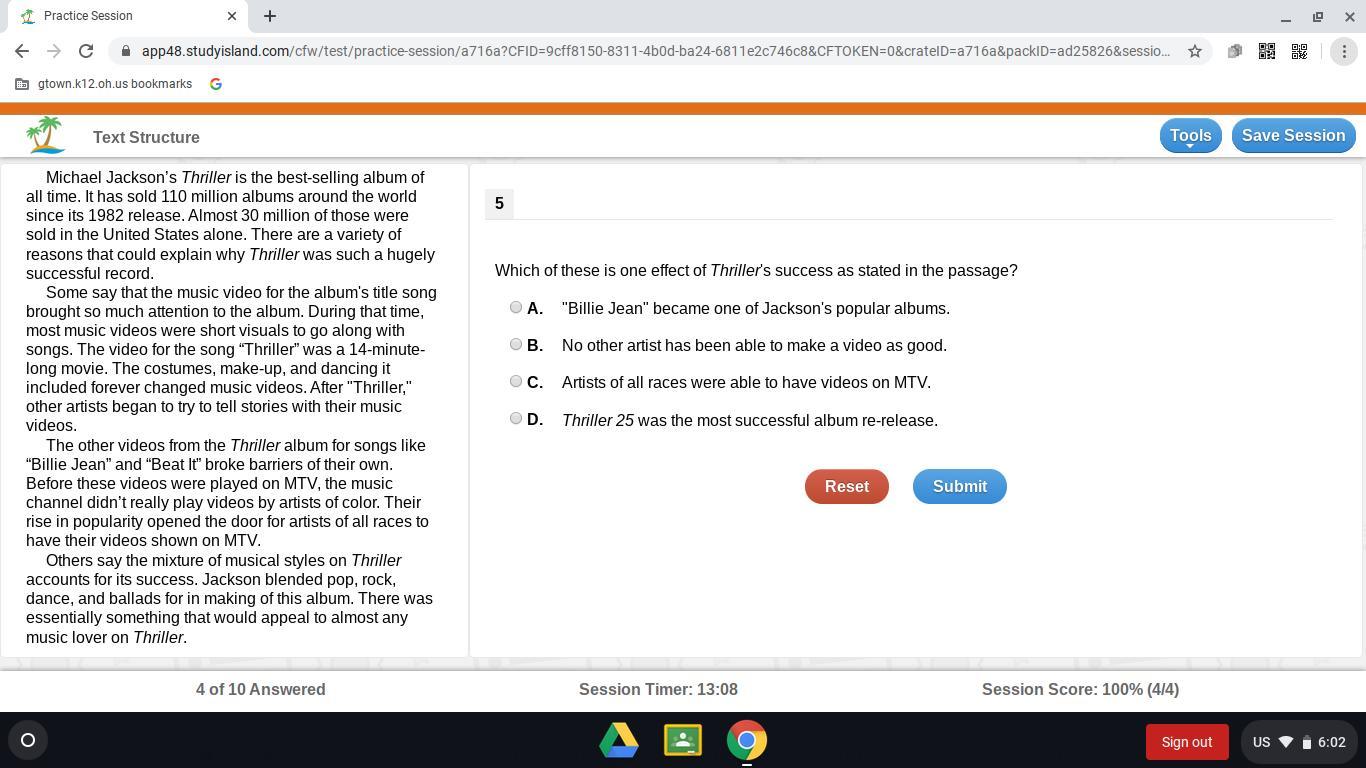
Task: Open the new tab plus button
Action: [x=270, y=16]
